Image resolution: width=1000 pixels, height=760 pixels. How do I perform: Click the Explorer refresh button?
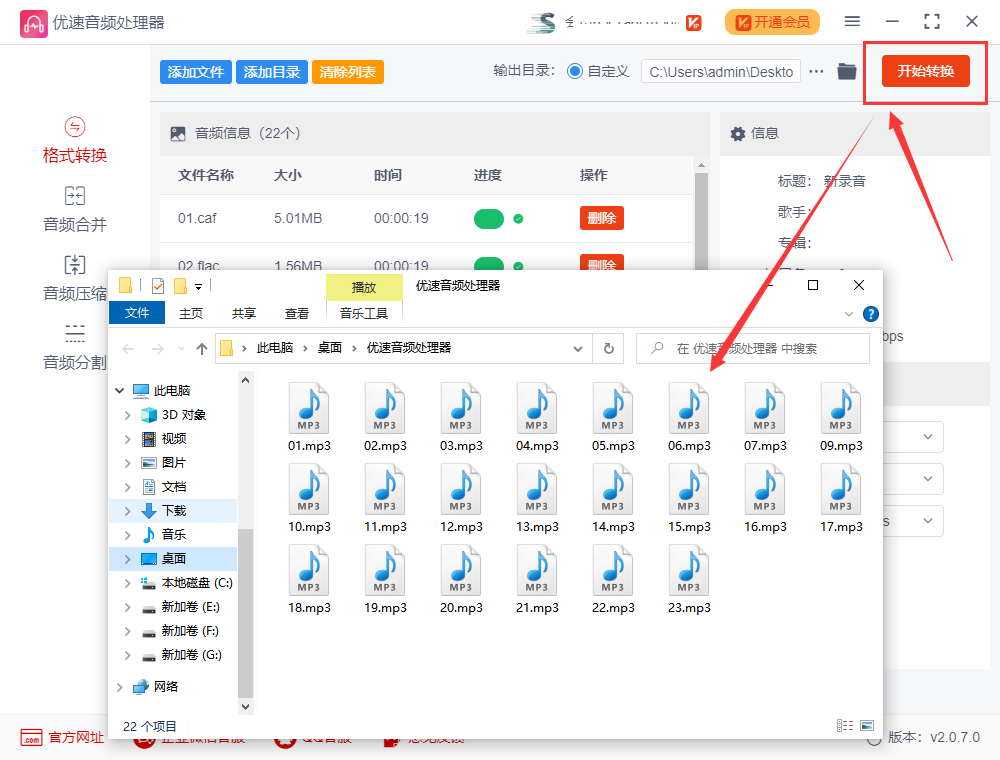point(609,349)
